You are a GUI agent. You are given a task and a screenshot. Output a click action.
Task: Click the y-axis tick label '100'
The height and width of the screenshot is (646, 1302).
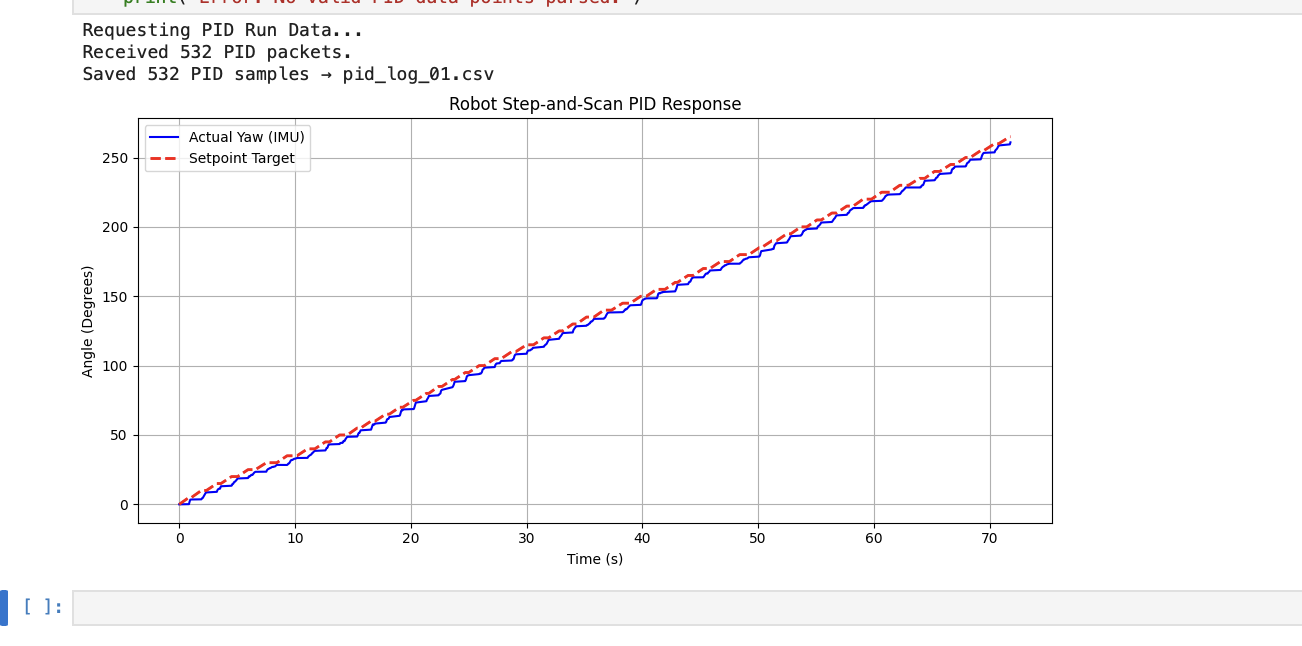click(115, 366)
